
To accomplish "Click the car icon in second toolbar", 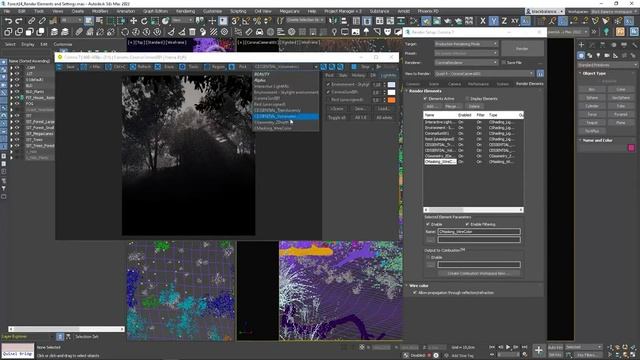I will (x=259, y=31).
